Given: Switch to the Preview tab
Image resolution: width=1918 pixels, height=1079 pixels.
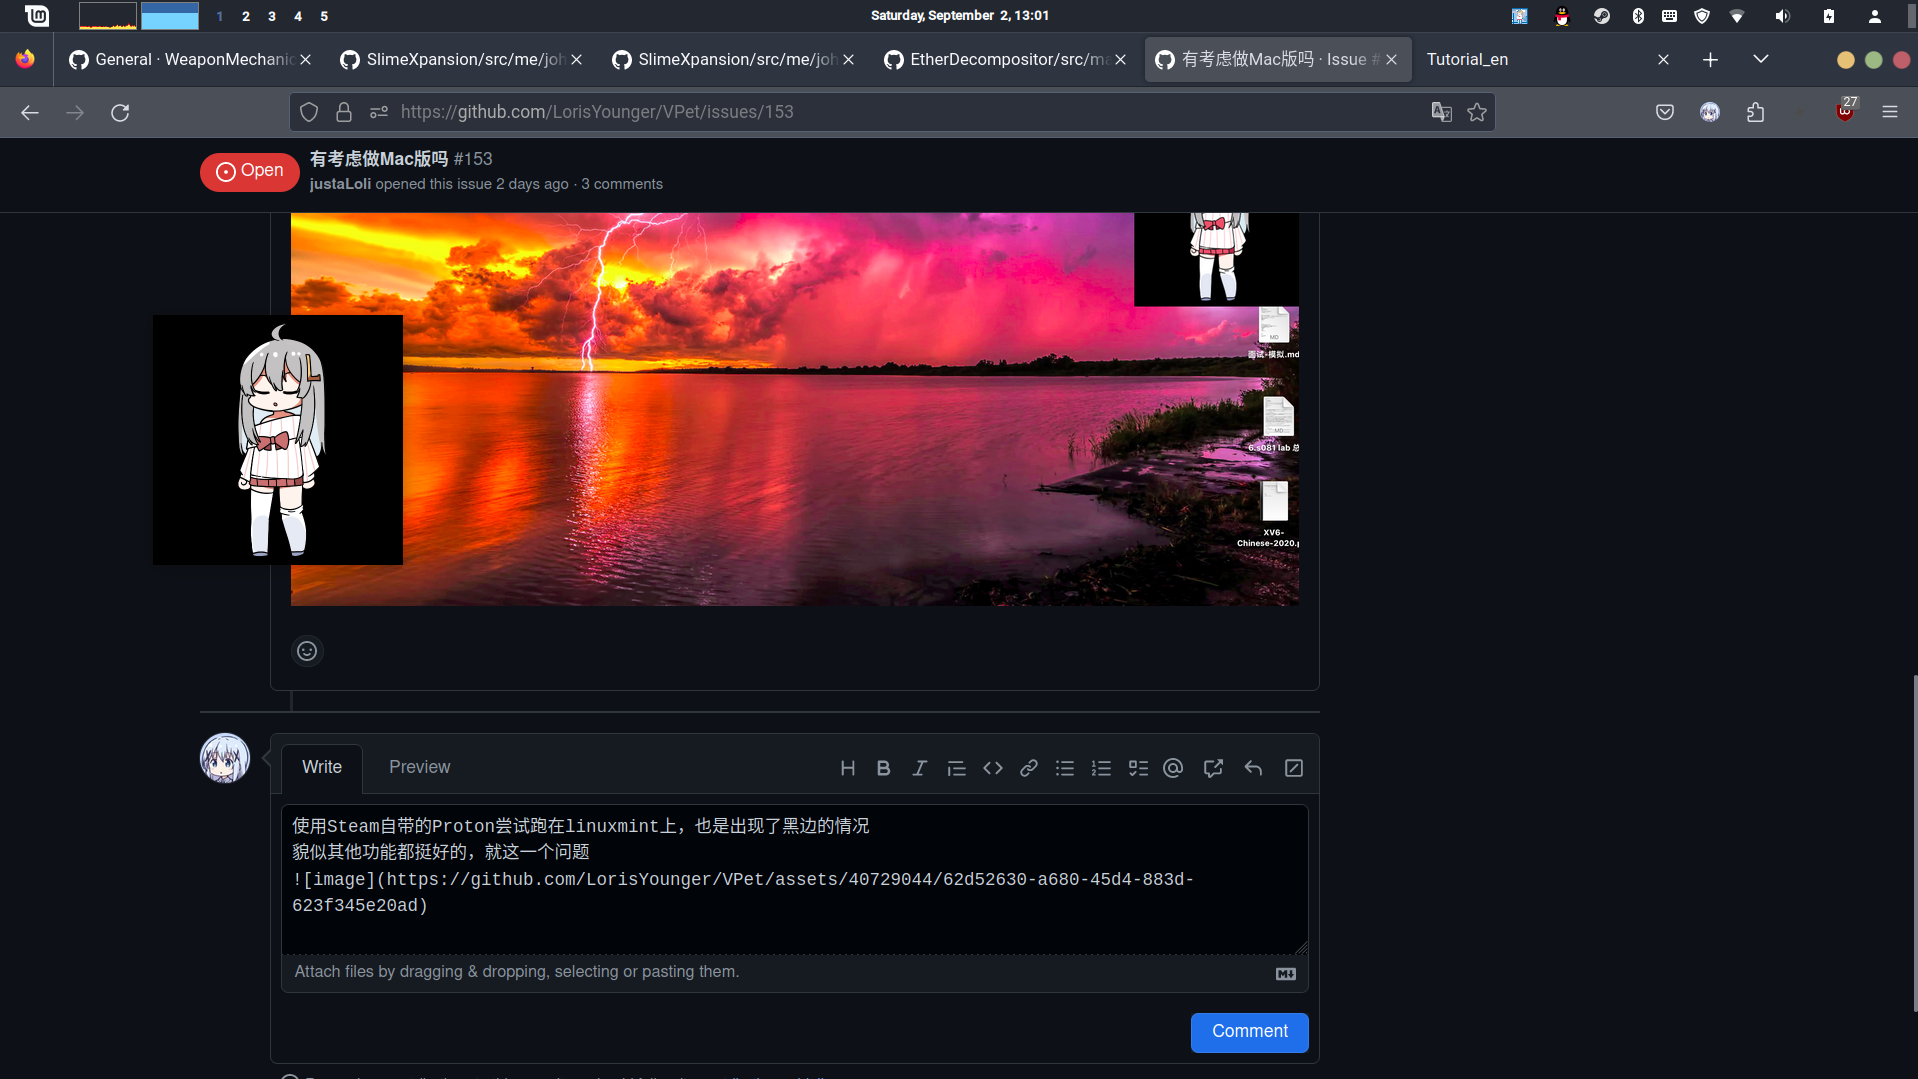Looking at the screenshot, I should click(419, 767).
